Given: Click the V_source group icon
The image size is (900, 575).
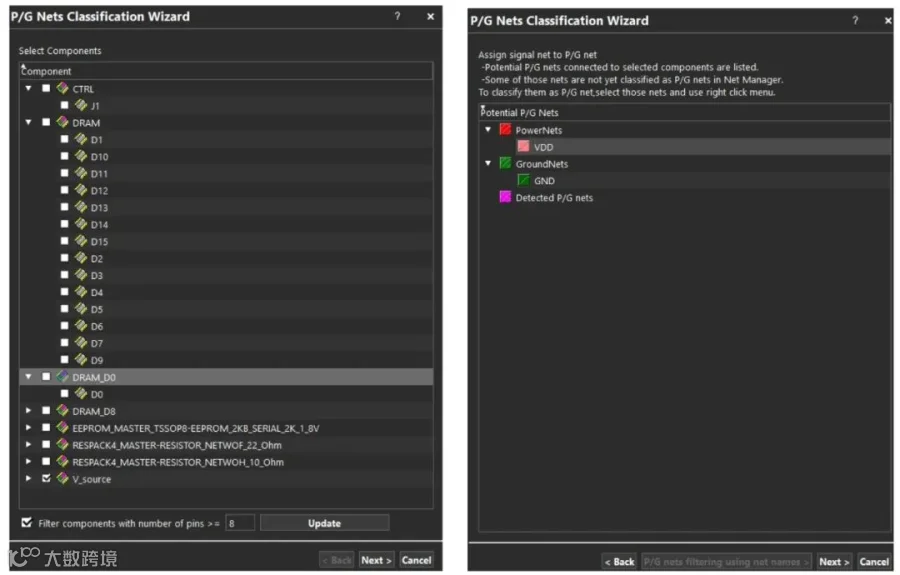Looking at the screenshot, I should pos(63,478).
